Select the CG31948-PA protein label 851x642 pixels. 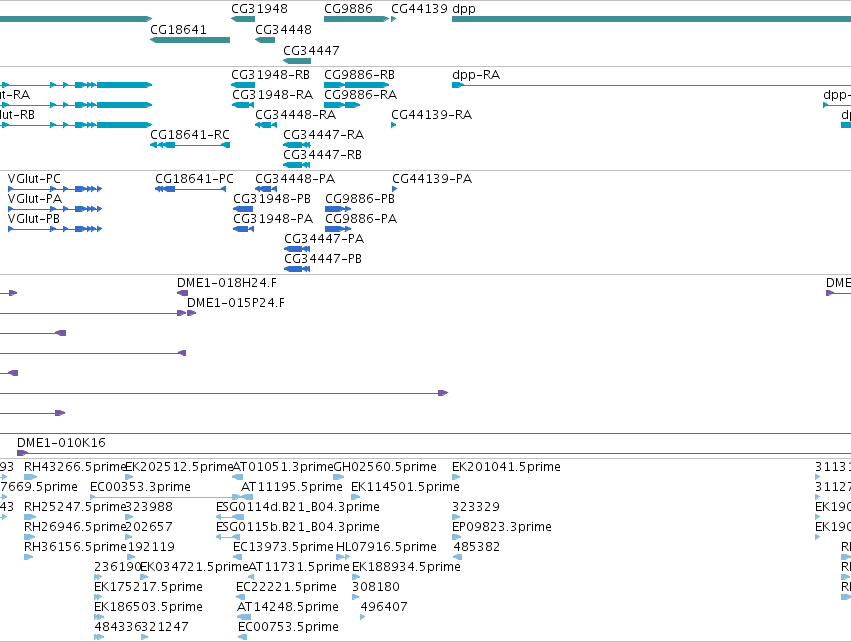[273, 219]
